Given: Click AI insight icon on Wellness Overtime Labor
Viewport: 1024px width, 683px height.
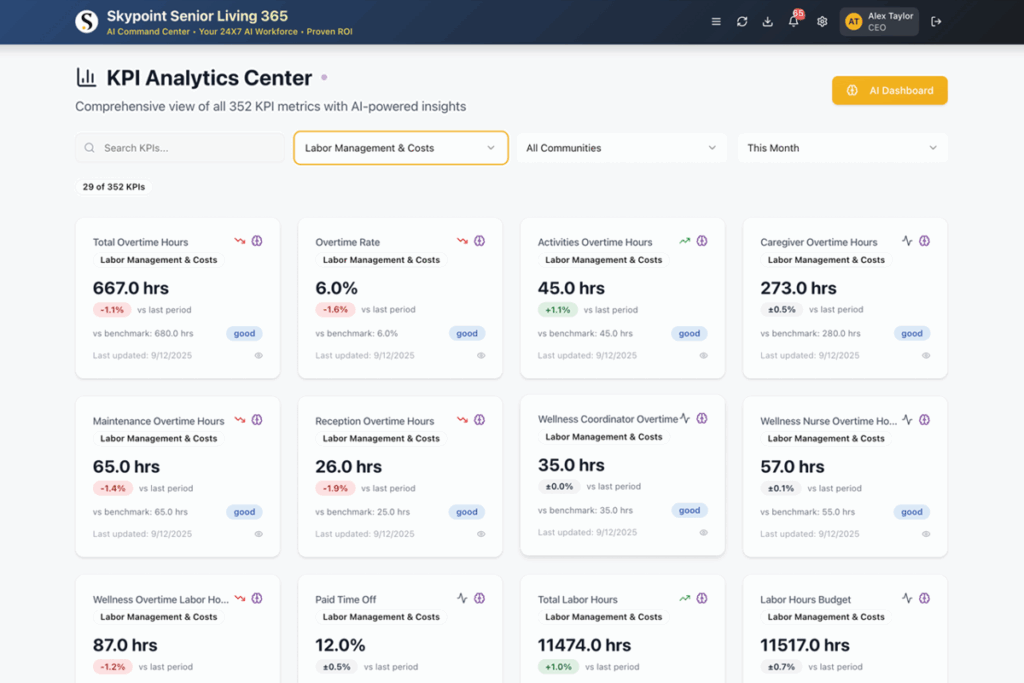Looking at the screenshot, I should pyautogui.click(x=257, y=598).
